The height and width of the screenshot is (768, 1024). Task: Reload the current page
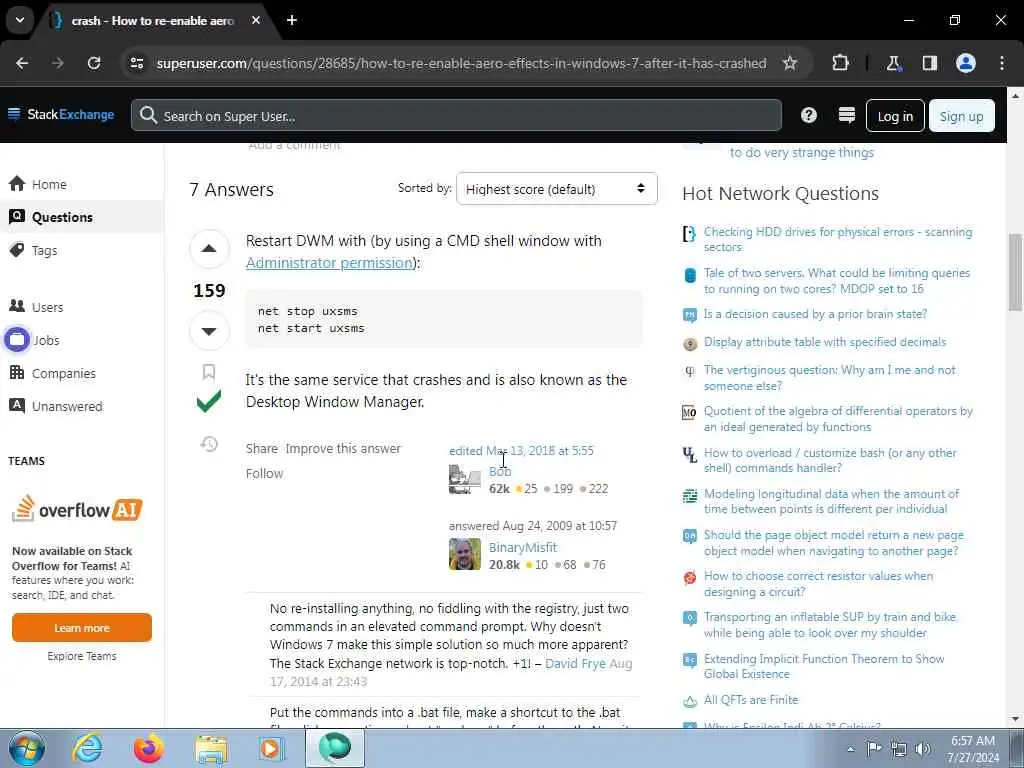(94, 63)
